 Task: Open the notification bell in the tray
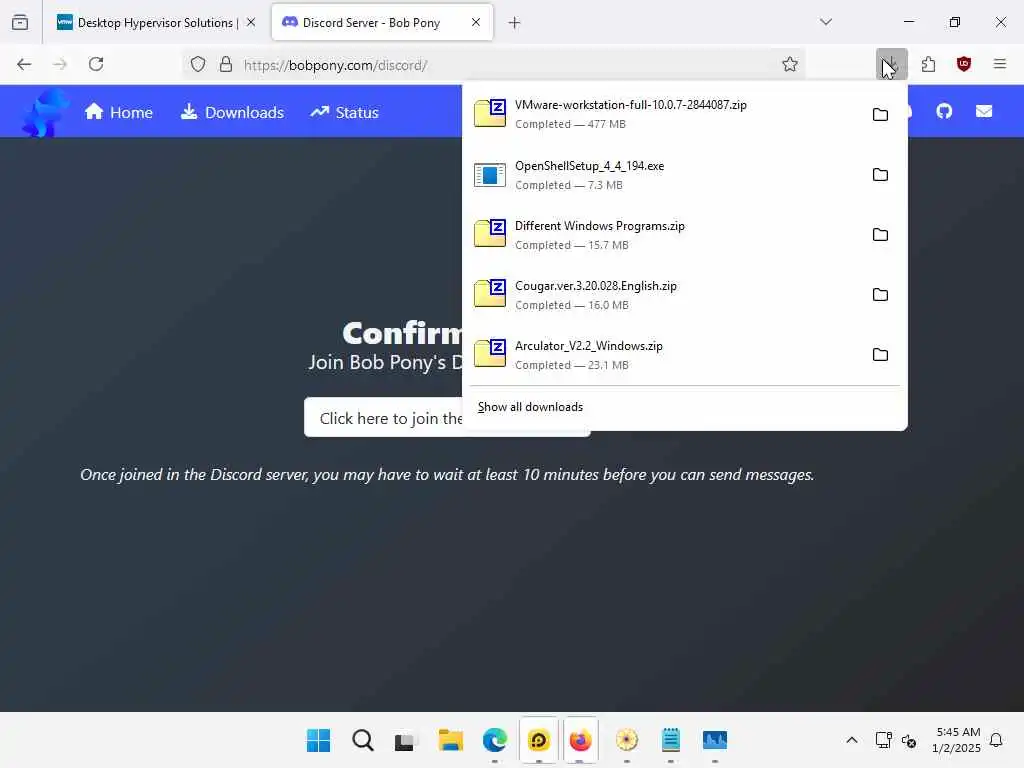[x=996, y=740]
